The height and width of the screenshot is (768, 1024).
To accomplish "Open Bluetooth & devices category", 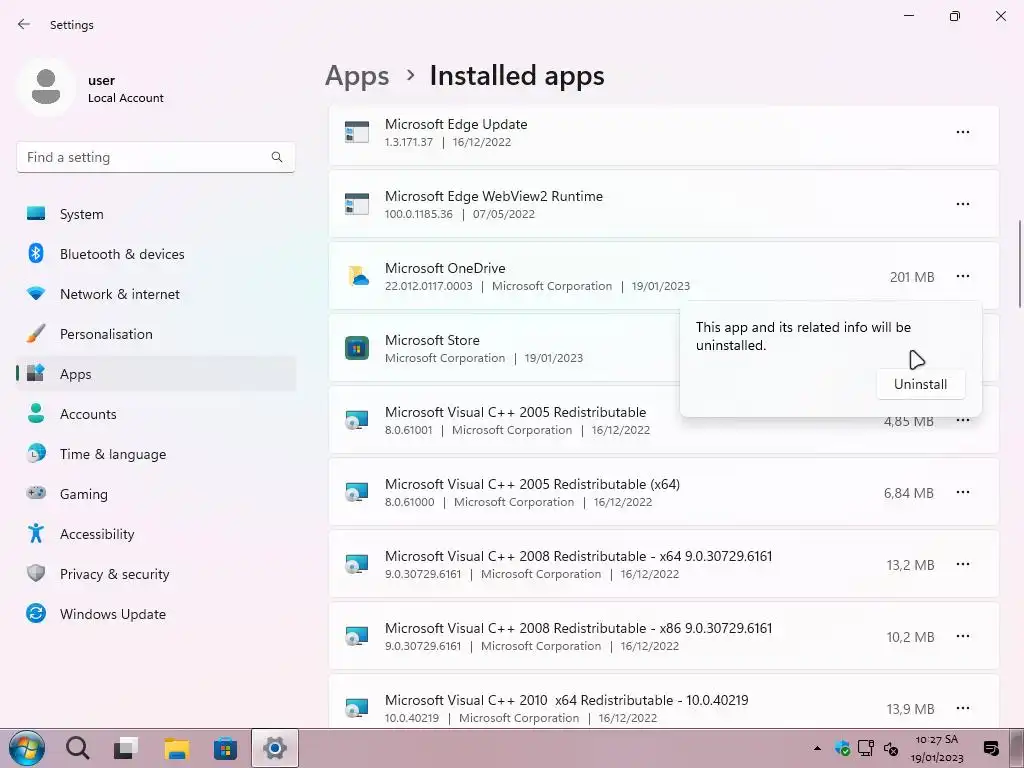I will click(x=156, y=254).
